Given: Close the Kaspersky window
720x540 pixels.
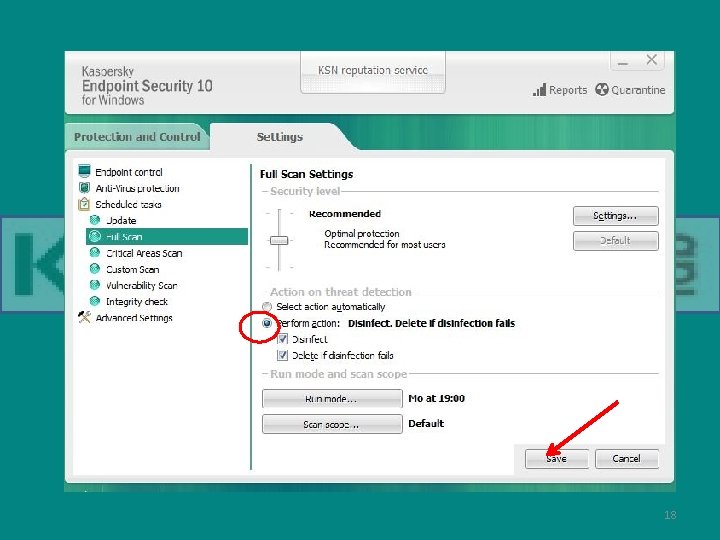Looking at the screenshot, I should 652,60.
